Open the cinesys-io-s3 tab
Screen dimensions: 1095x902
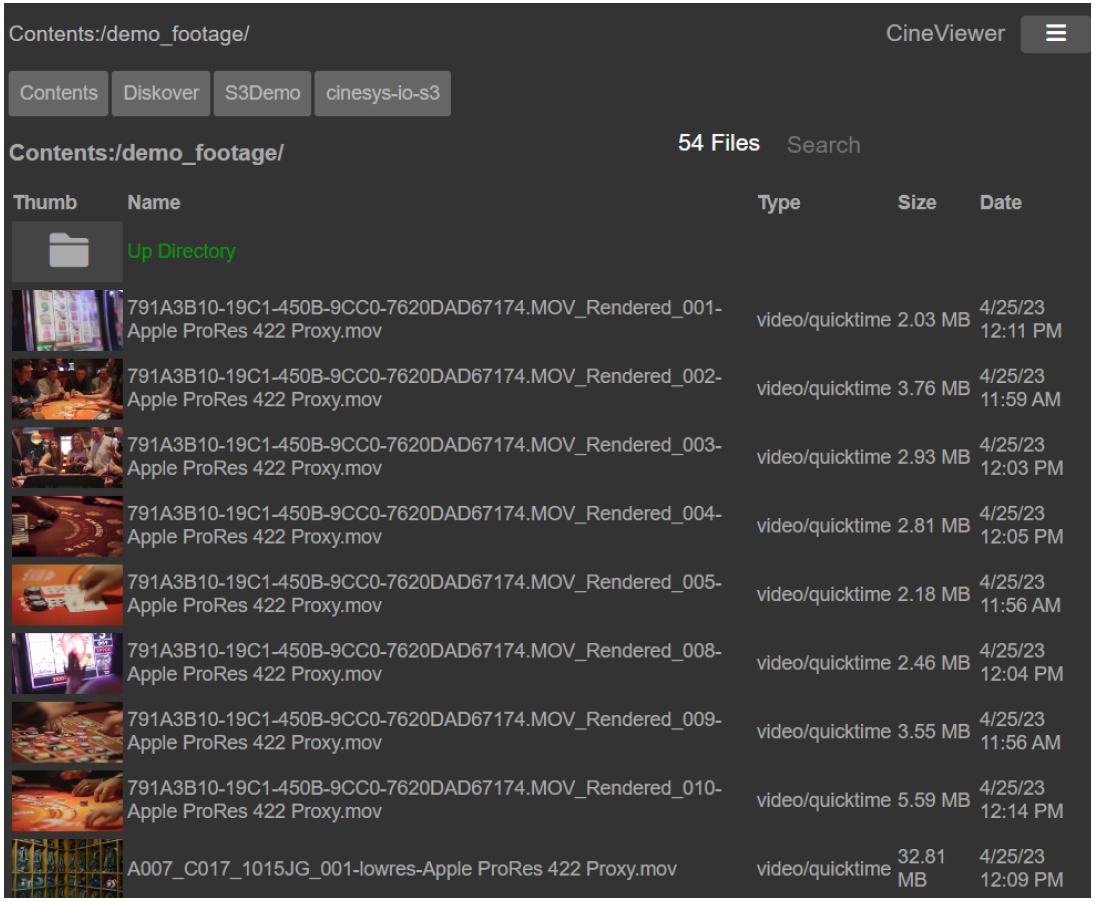point(382,93)
